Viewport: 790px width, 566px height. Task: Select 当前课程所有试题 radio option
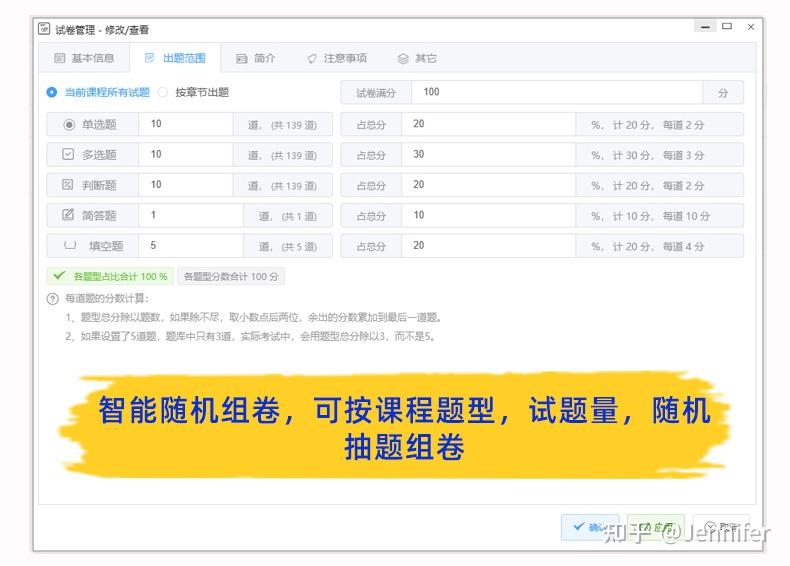point(98,92)
